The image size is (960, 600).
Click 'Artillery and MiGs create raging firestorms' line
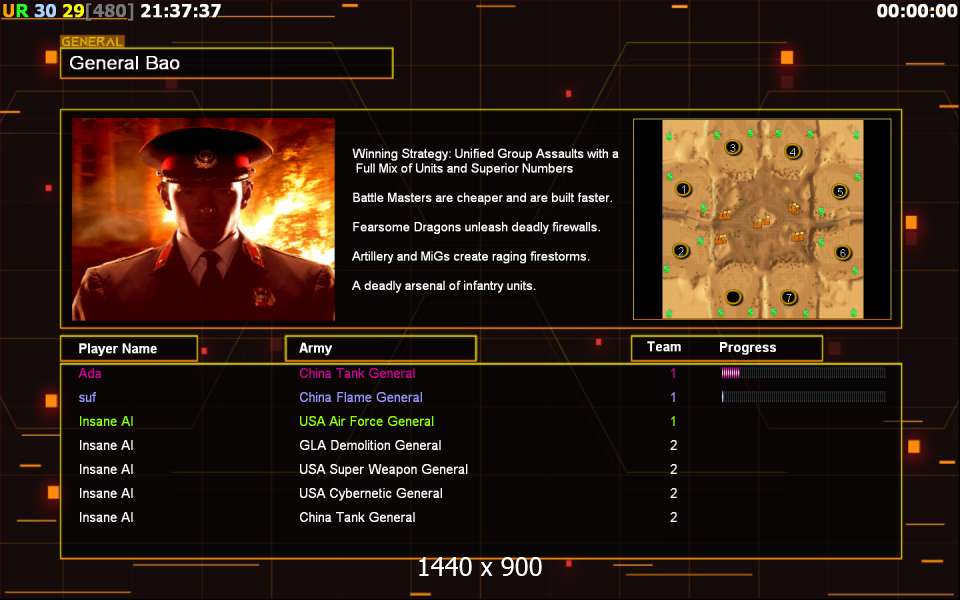(x=471, y=257)
